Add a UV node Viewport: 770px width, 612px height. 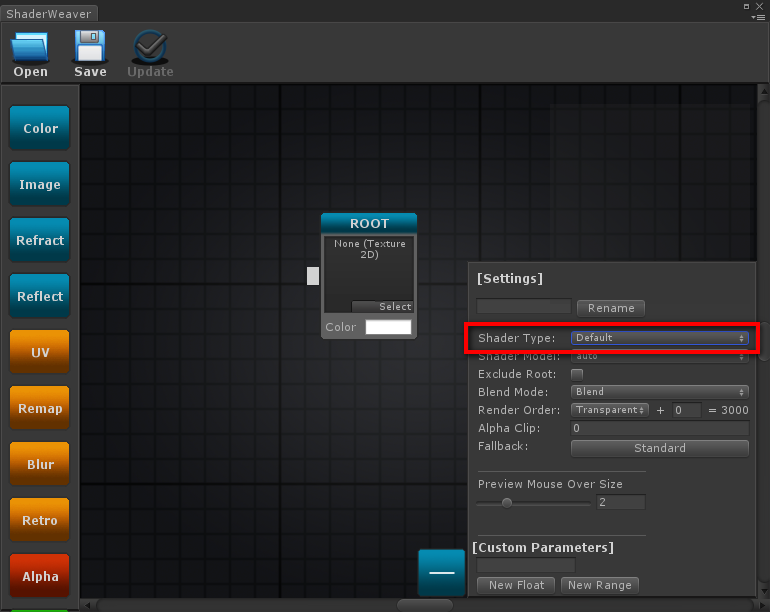pos(40,352)
